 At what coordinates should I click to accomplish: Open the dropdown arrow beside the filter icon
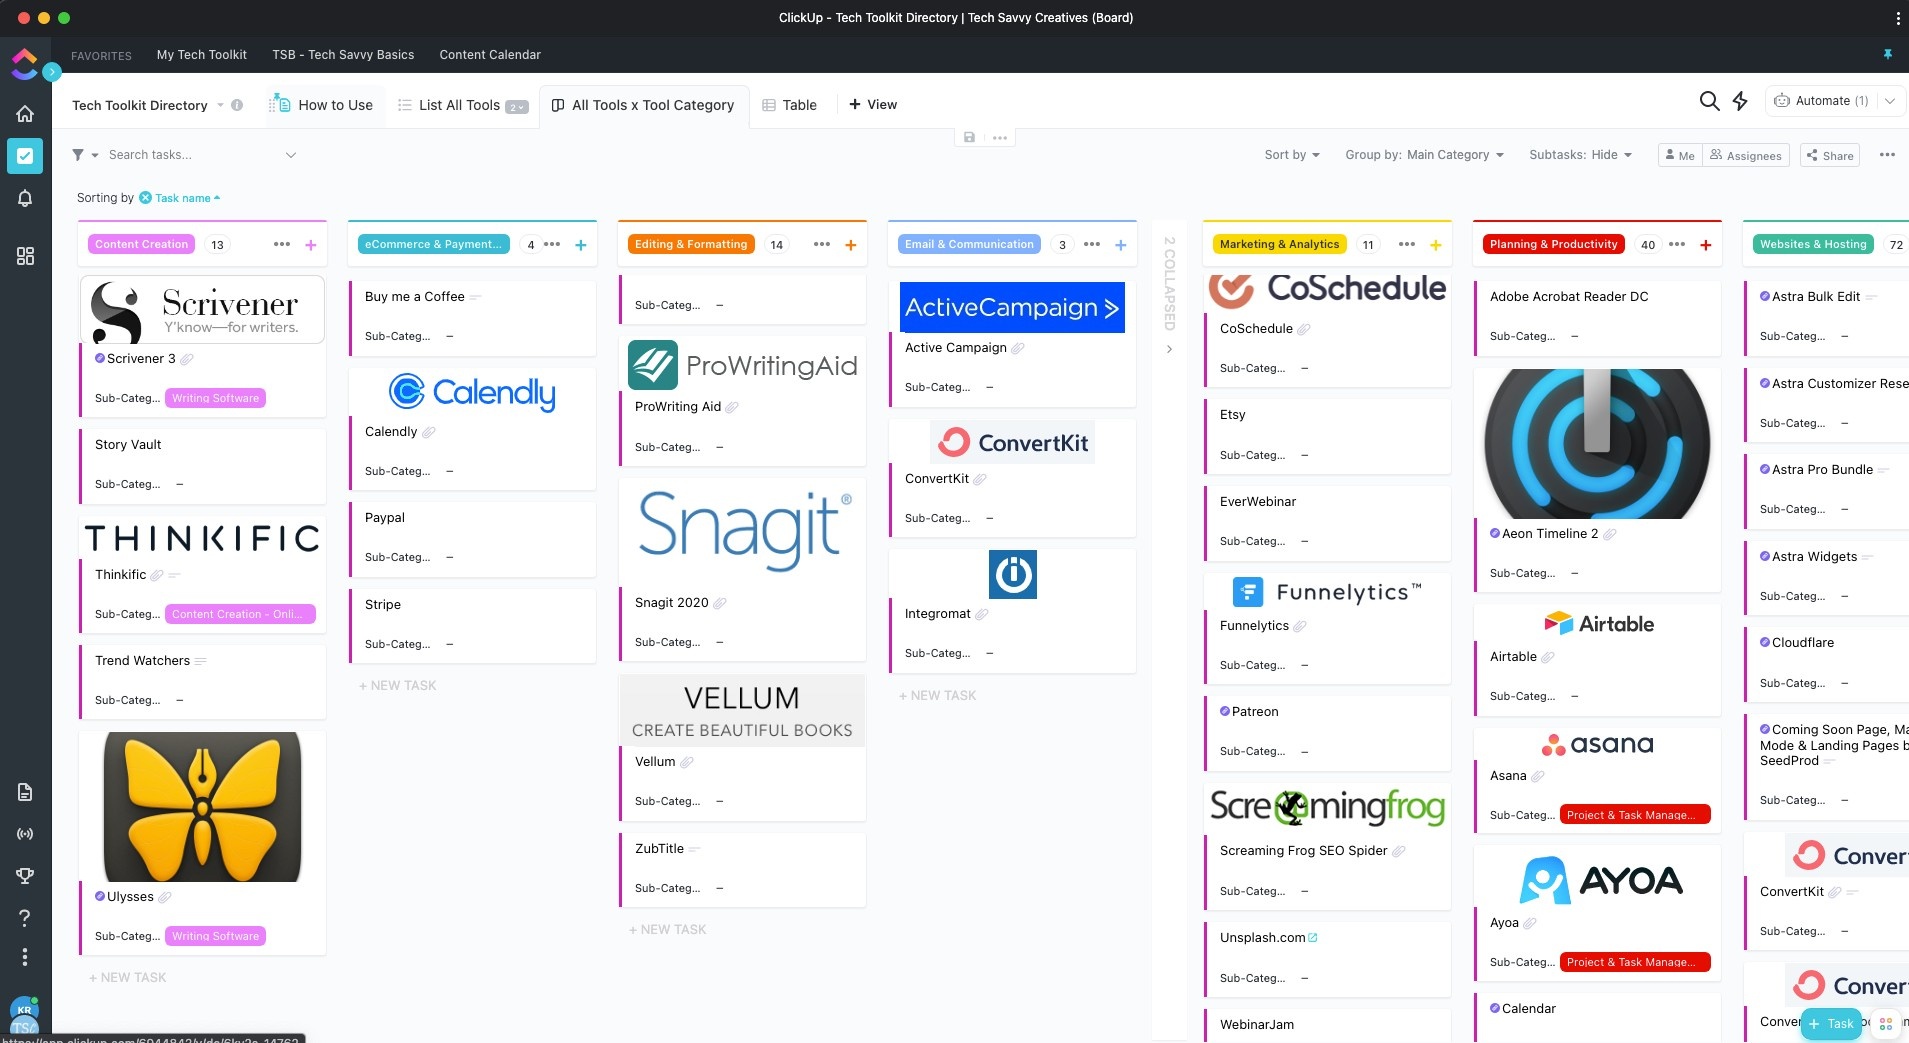click(x=95, y=155)
